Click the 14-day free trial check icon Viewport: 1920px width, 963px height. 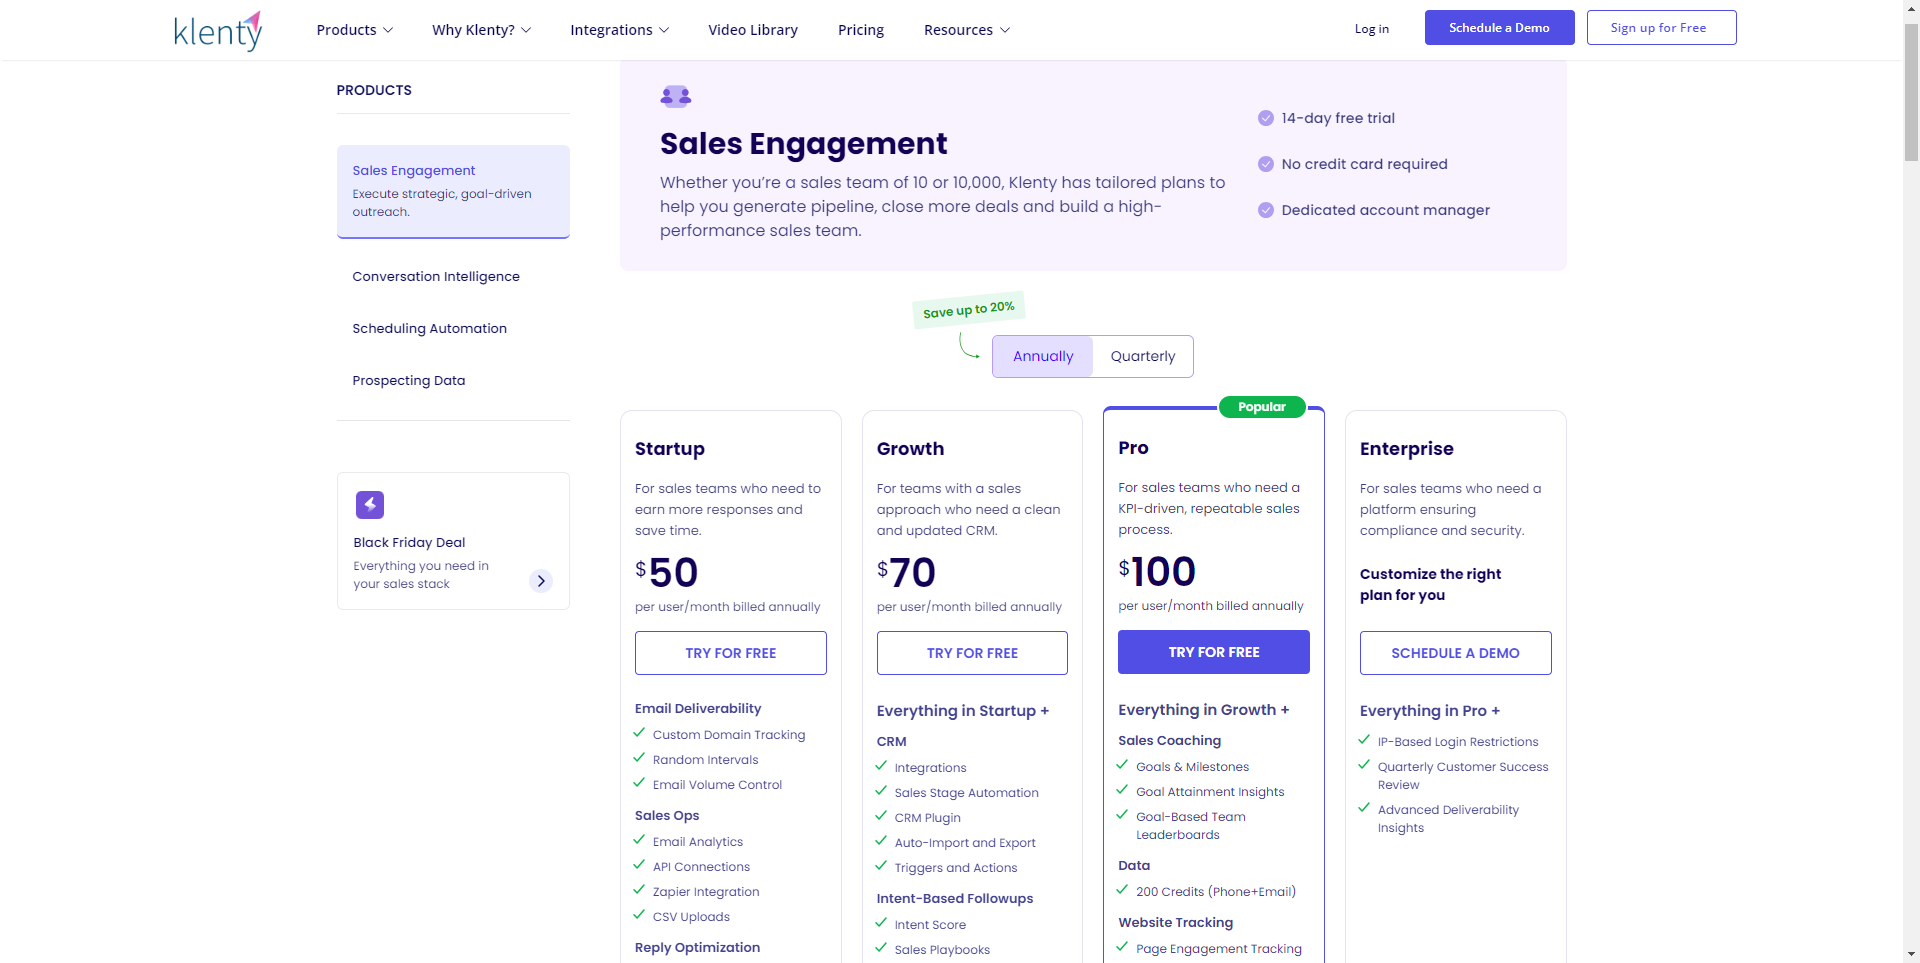[x=1266, y=118]
